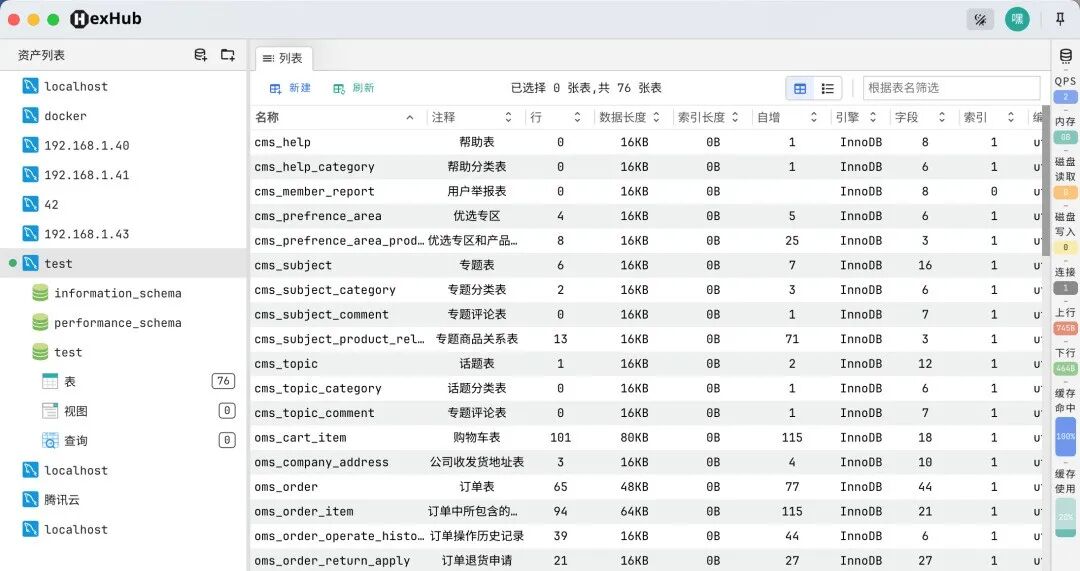Select the 192.168.1.43 connection
The image size is (1080, 571).
pos(123,233)
